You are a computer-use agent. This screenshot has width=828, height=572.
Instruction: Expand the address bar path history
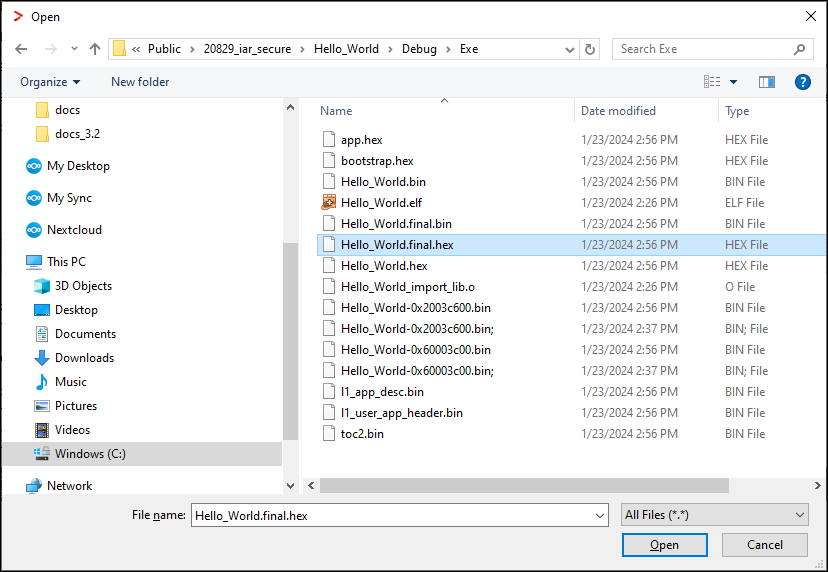(570, 49)
